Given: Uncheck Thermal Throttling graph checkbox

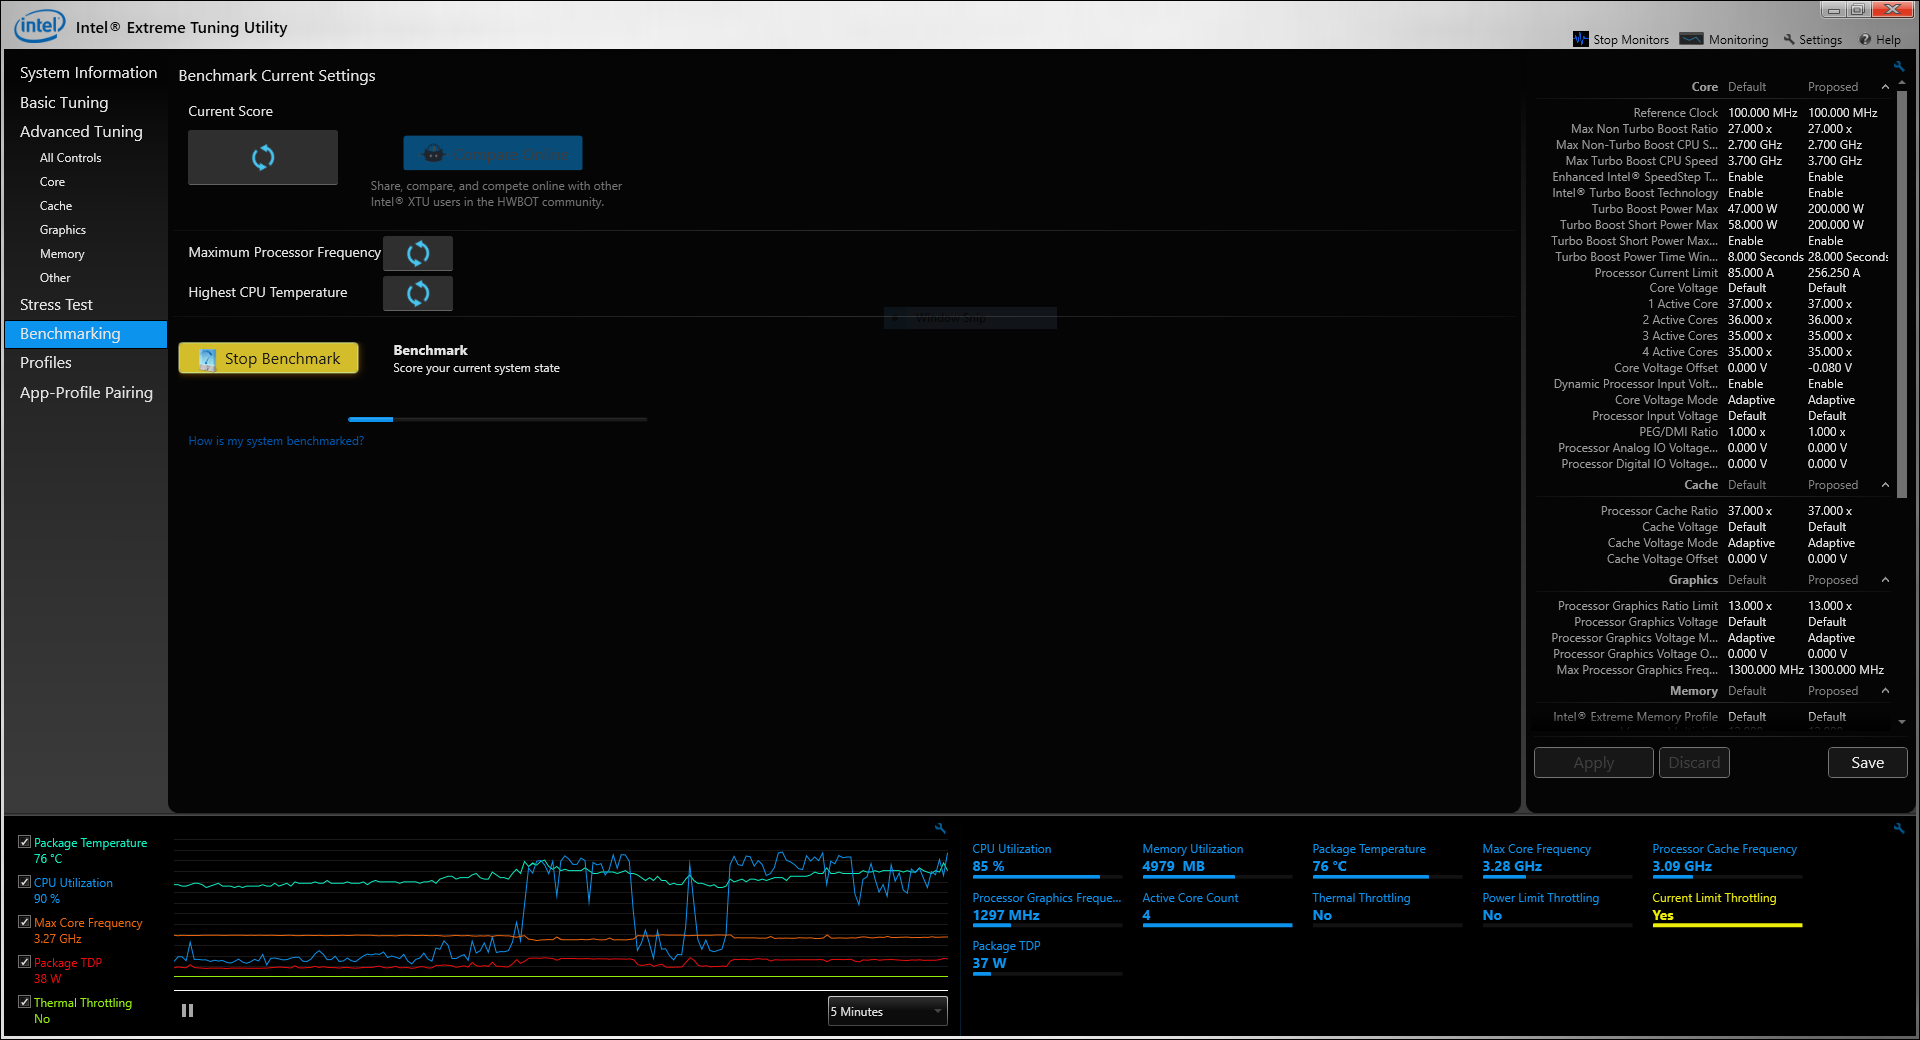Looking at the screenshot, I should (24, 1002).
